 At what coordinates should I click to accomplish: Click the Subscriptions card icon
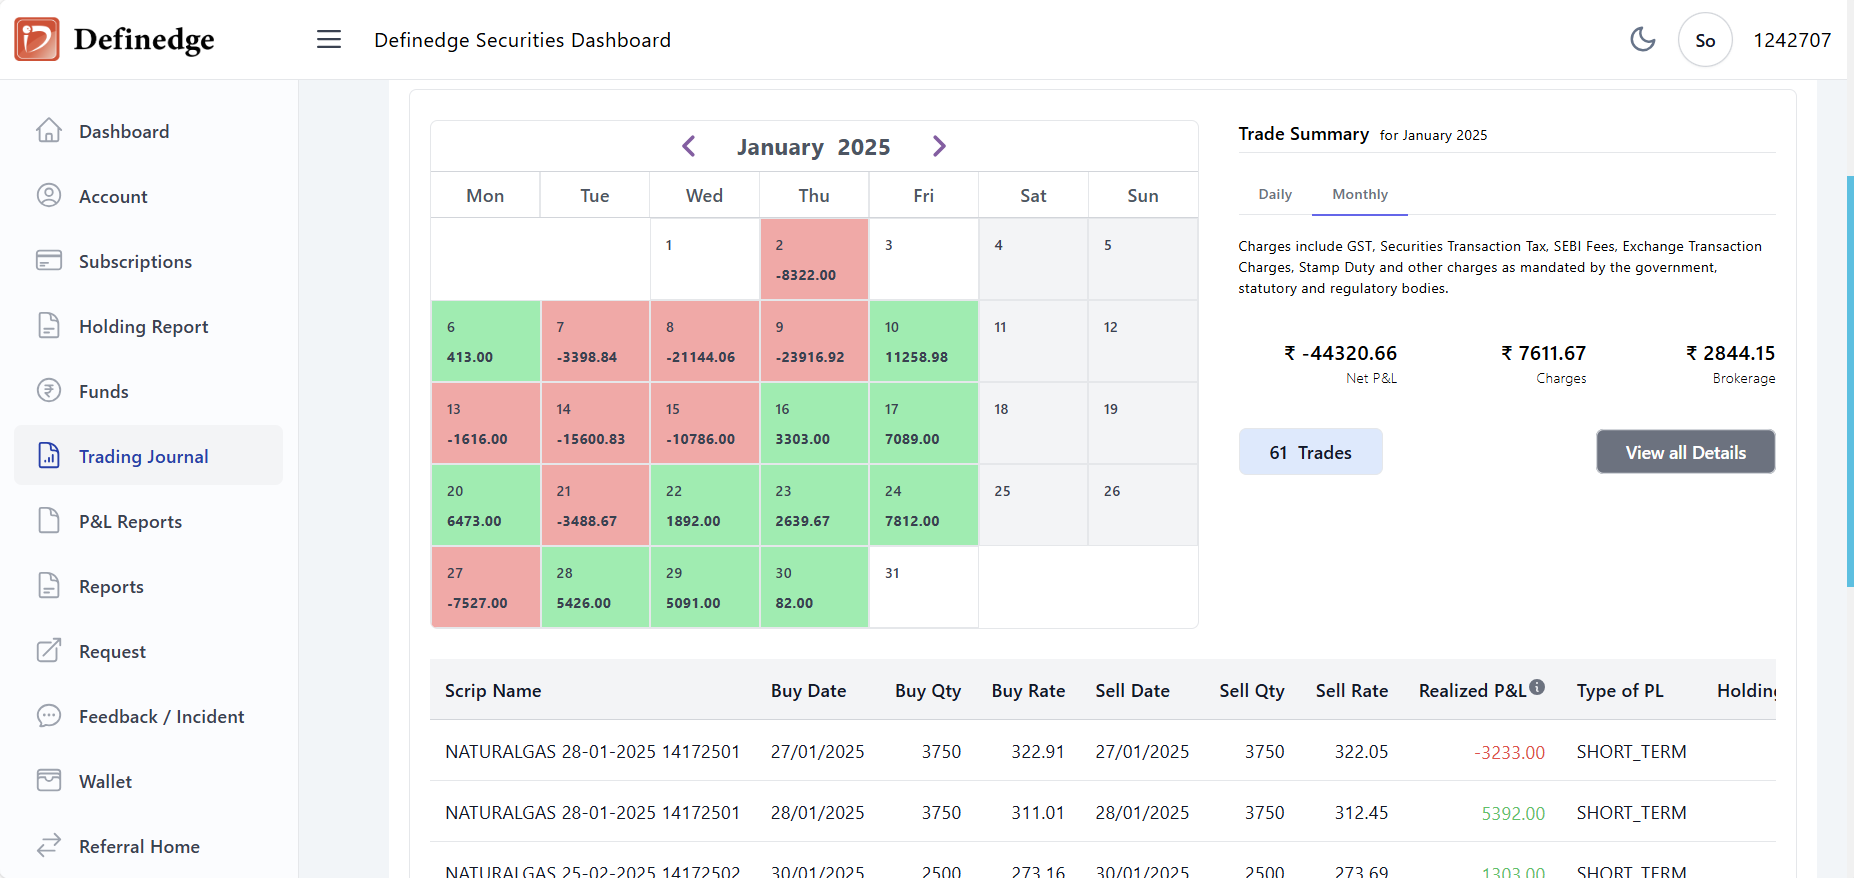(x=49, y=261)
